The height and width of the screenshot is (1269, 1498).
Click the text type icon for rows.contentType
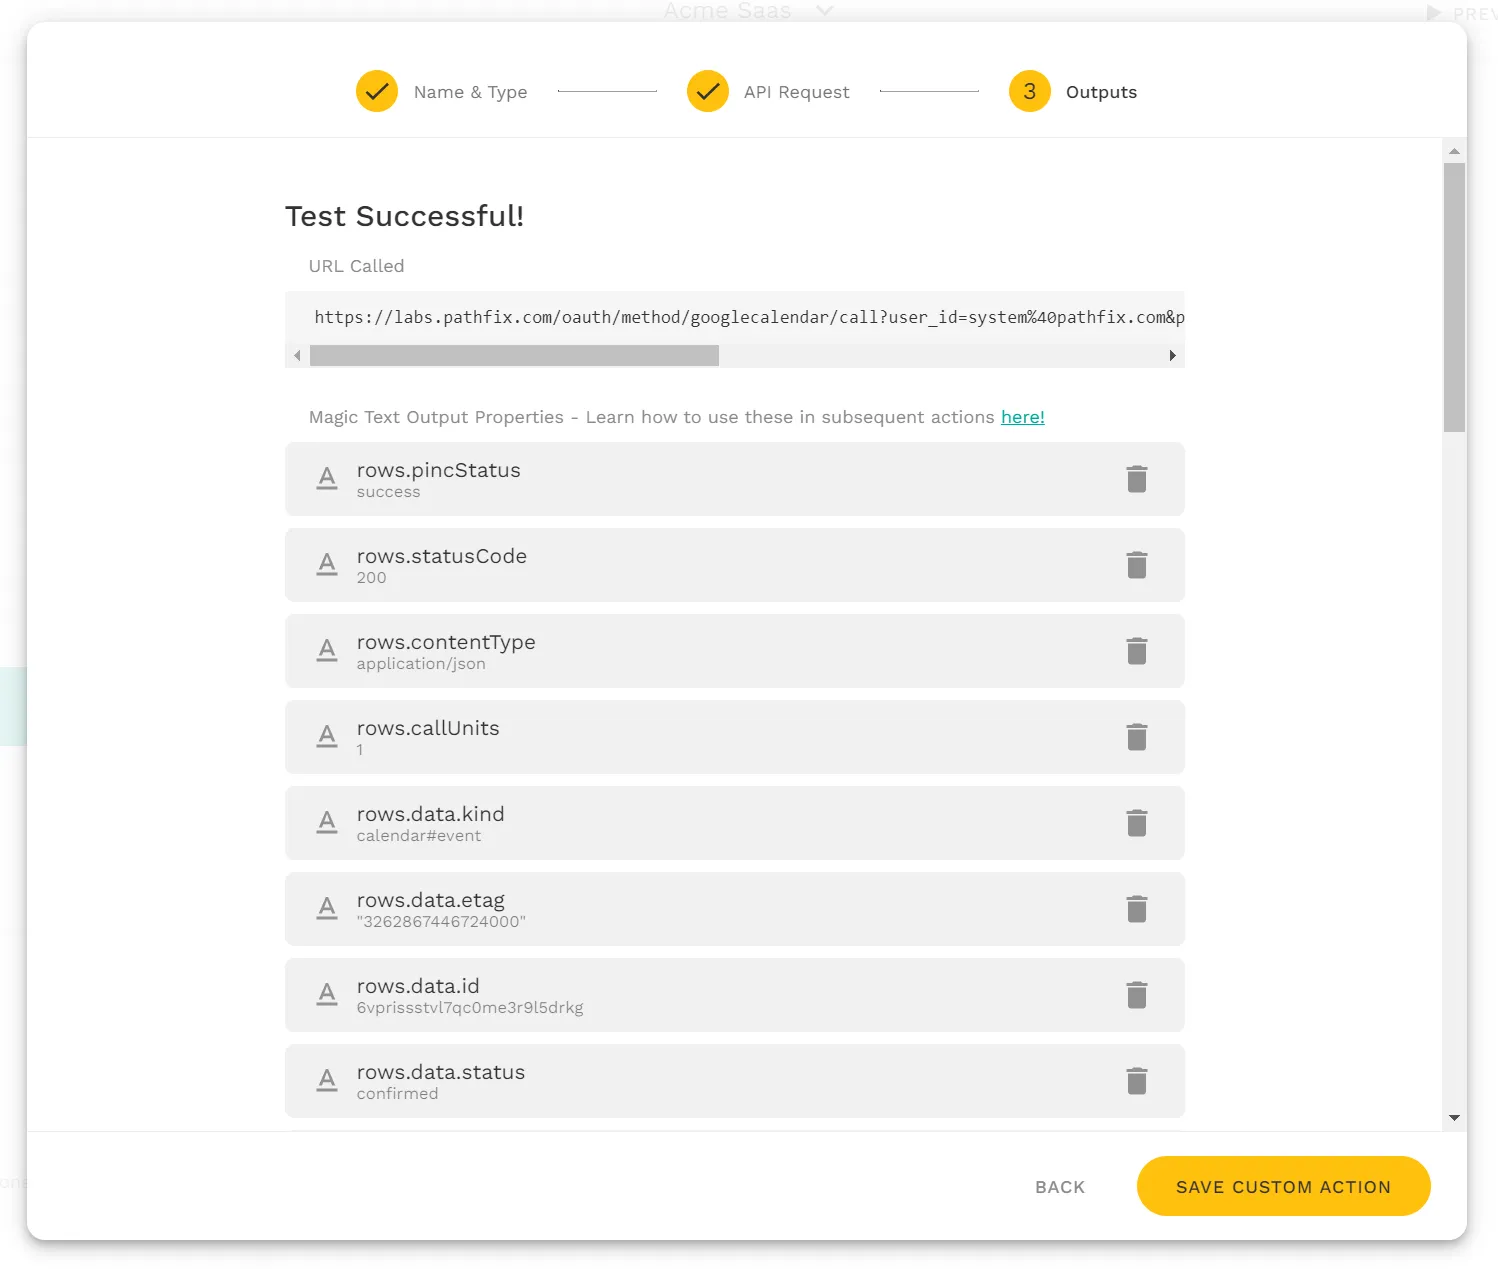click(327, 651)
